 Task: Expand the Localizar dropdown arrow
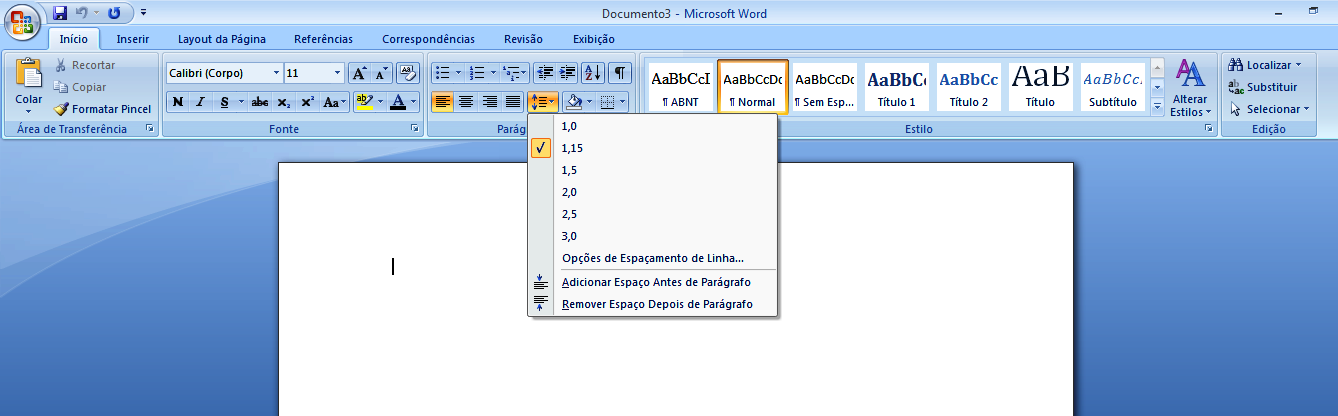point(1298,65)
